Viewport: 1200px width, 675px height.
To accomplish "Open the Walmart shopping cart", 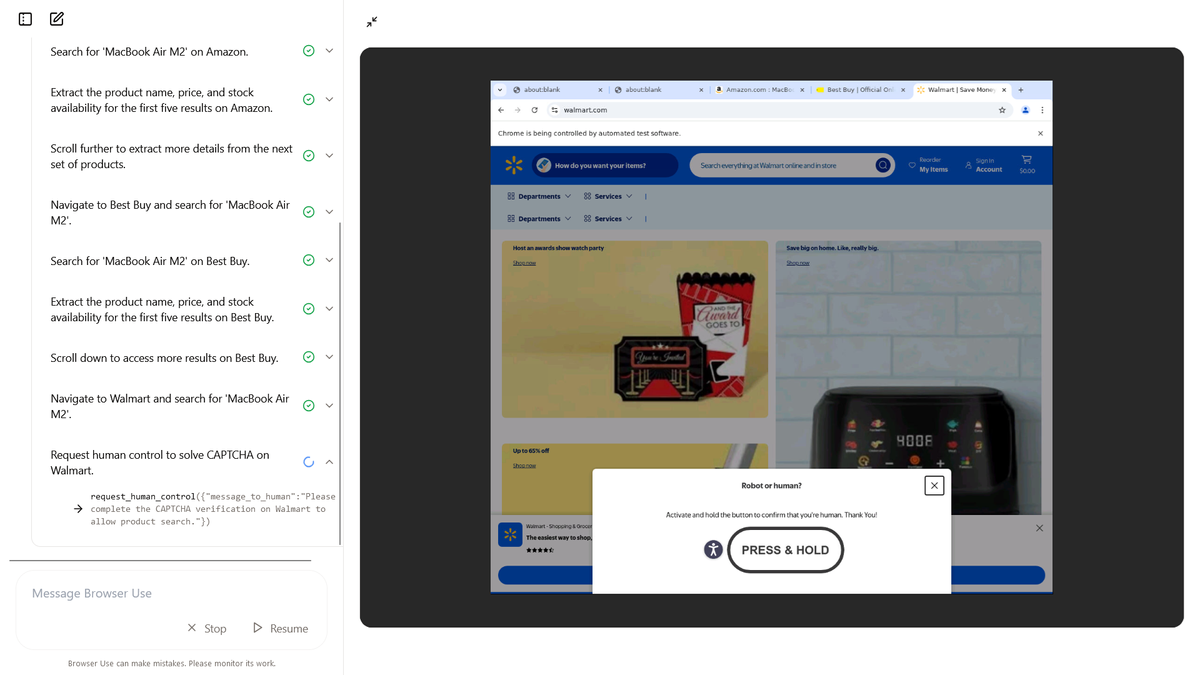I will point(1026,161).
